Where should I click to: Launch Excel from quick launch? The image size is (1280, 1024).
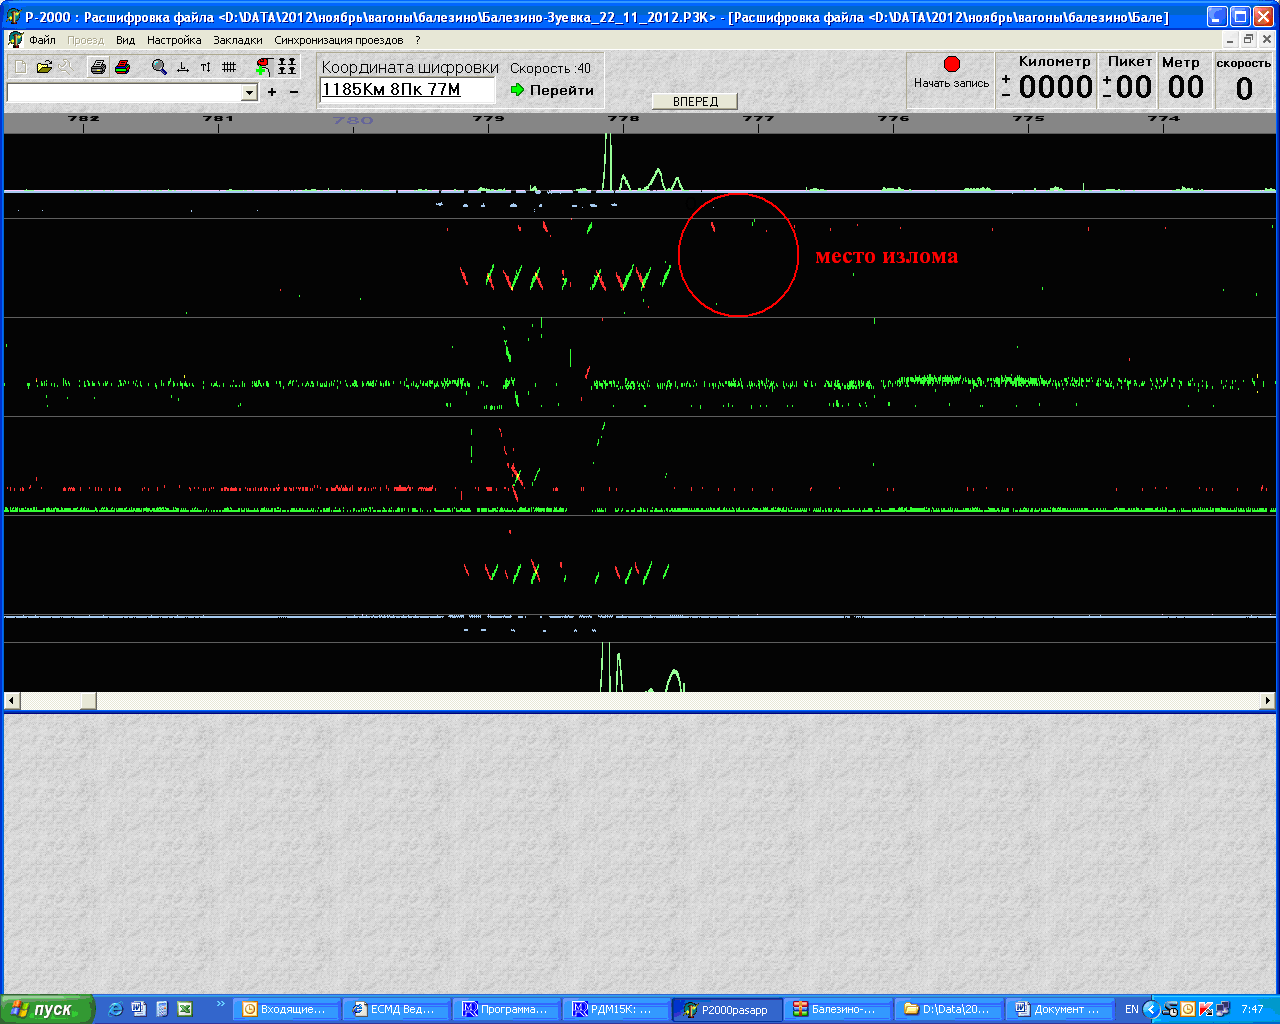tap(185, 1009)
